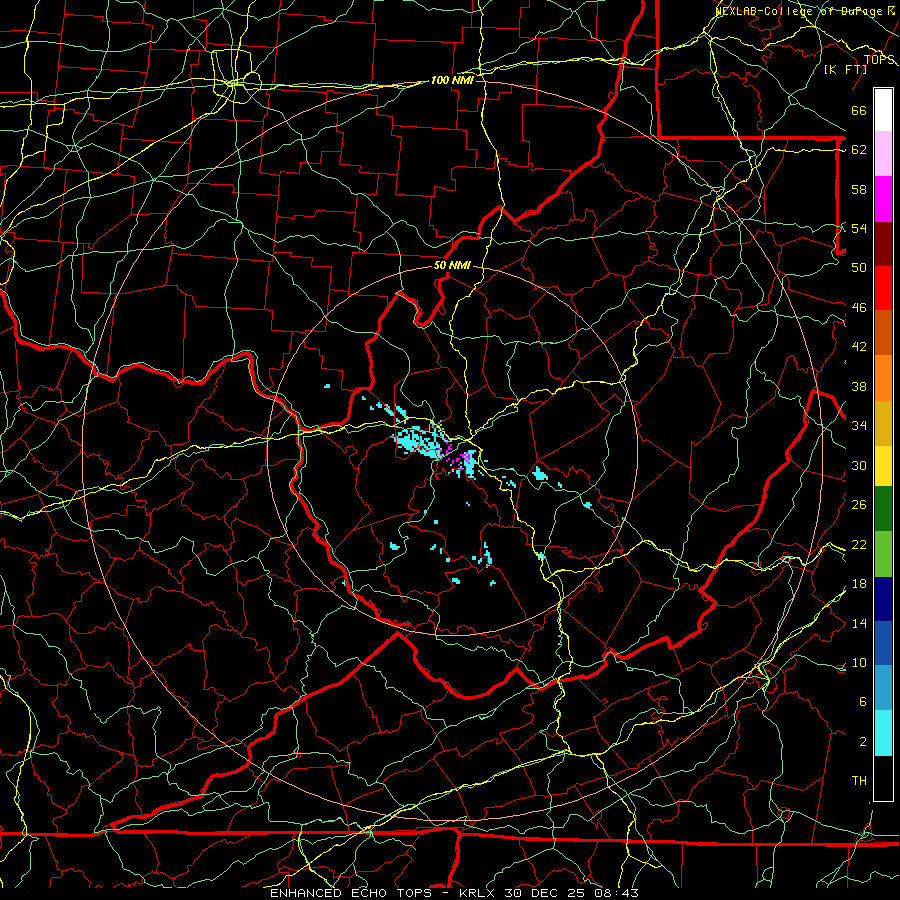Click the "ENHANCED ECHO TOPS" product title
The image size is (900, 900).
point(351,893)
